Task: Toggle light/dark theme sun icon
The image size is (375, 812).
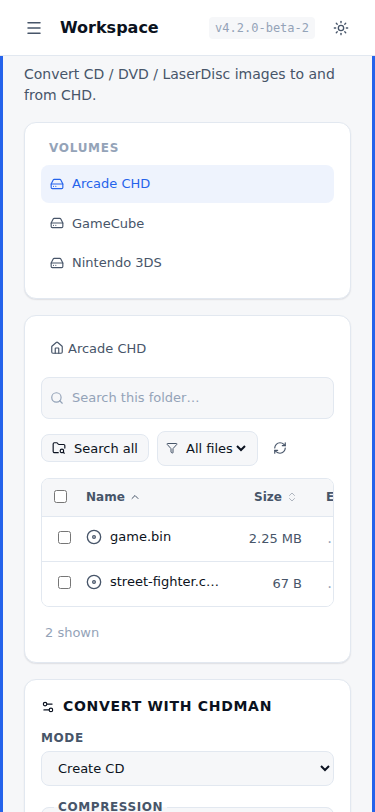Action: (x=341, y=28)
